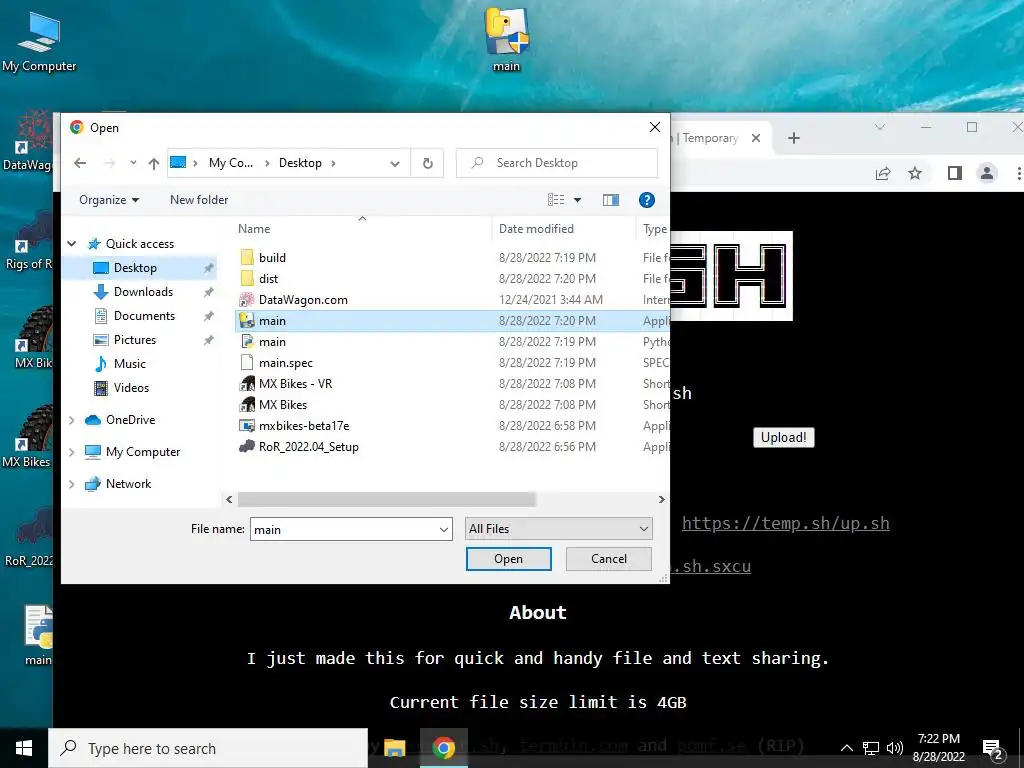Open File Explorer from taskbar

(394, 748)
